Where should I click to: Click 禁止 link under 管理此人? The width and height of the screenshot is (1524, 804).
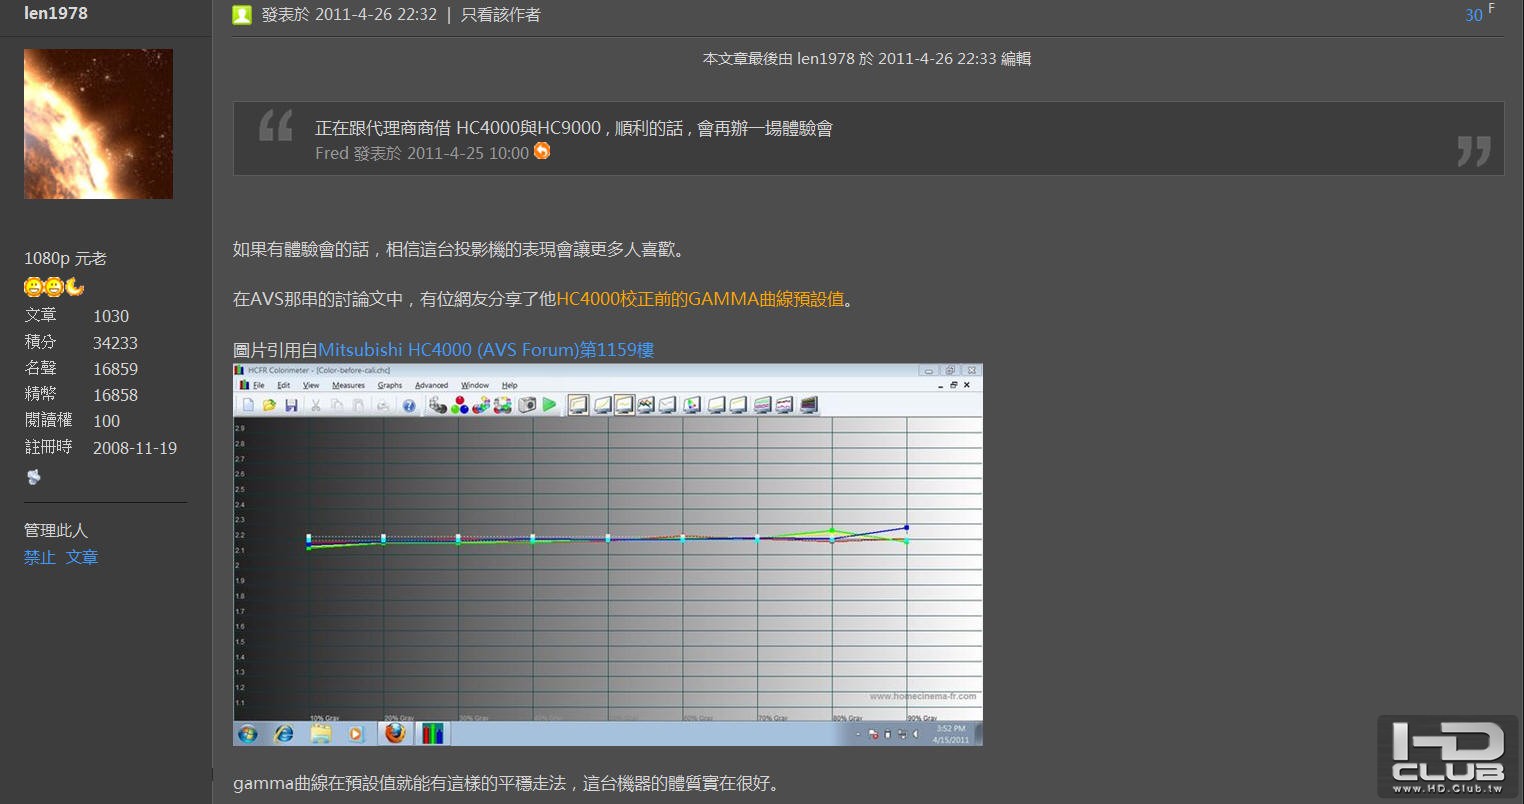40,557
